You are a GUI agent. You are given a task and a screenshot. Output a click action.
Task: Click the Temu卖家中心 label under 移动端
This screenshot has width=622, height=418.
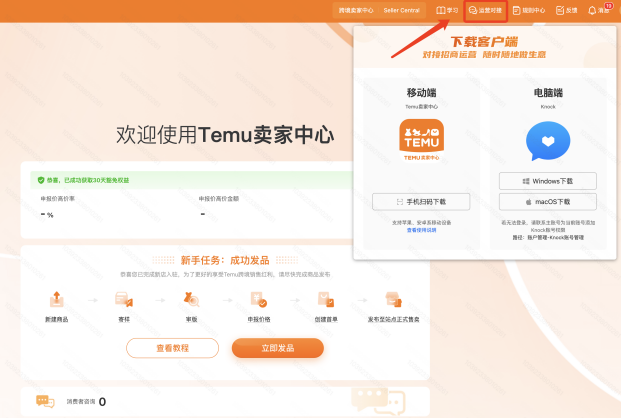[421, 107]
